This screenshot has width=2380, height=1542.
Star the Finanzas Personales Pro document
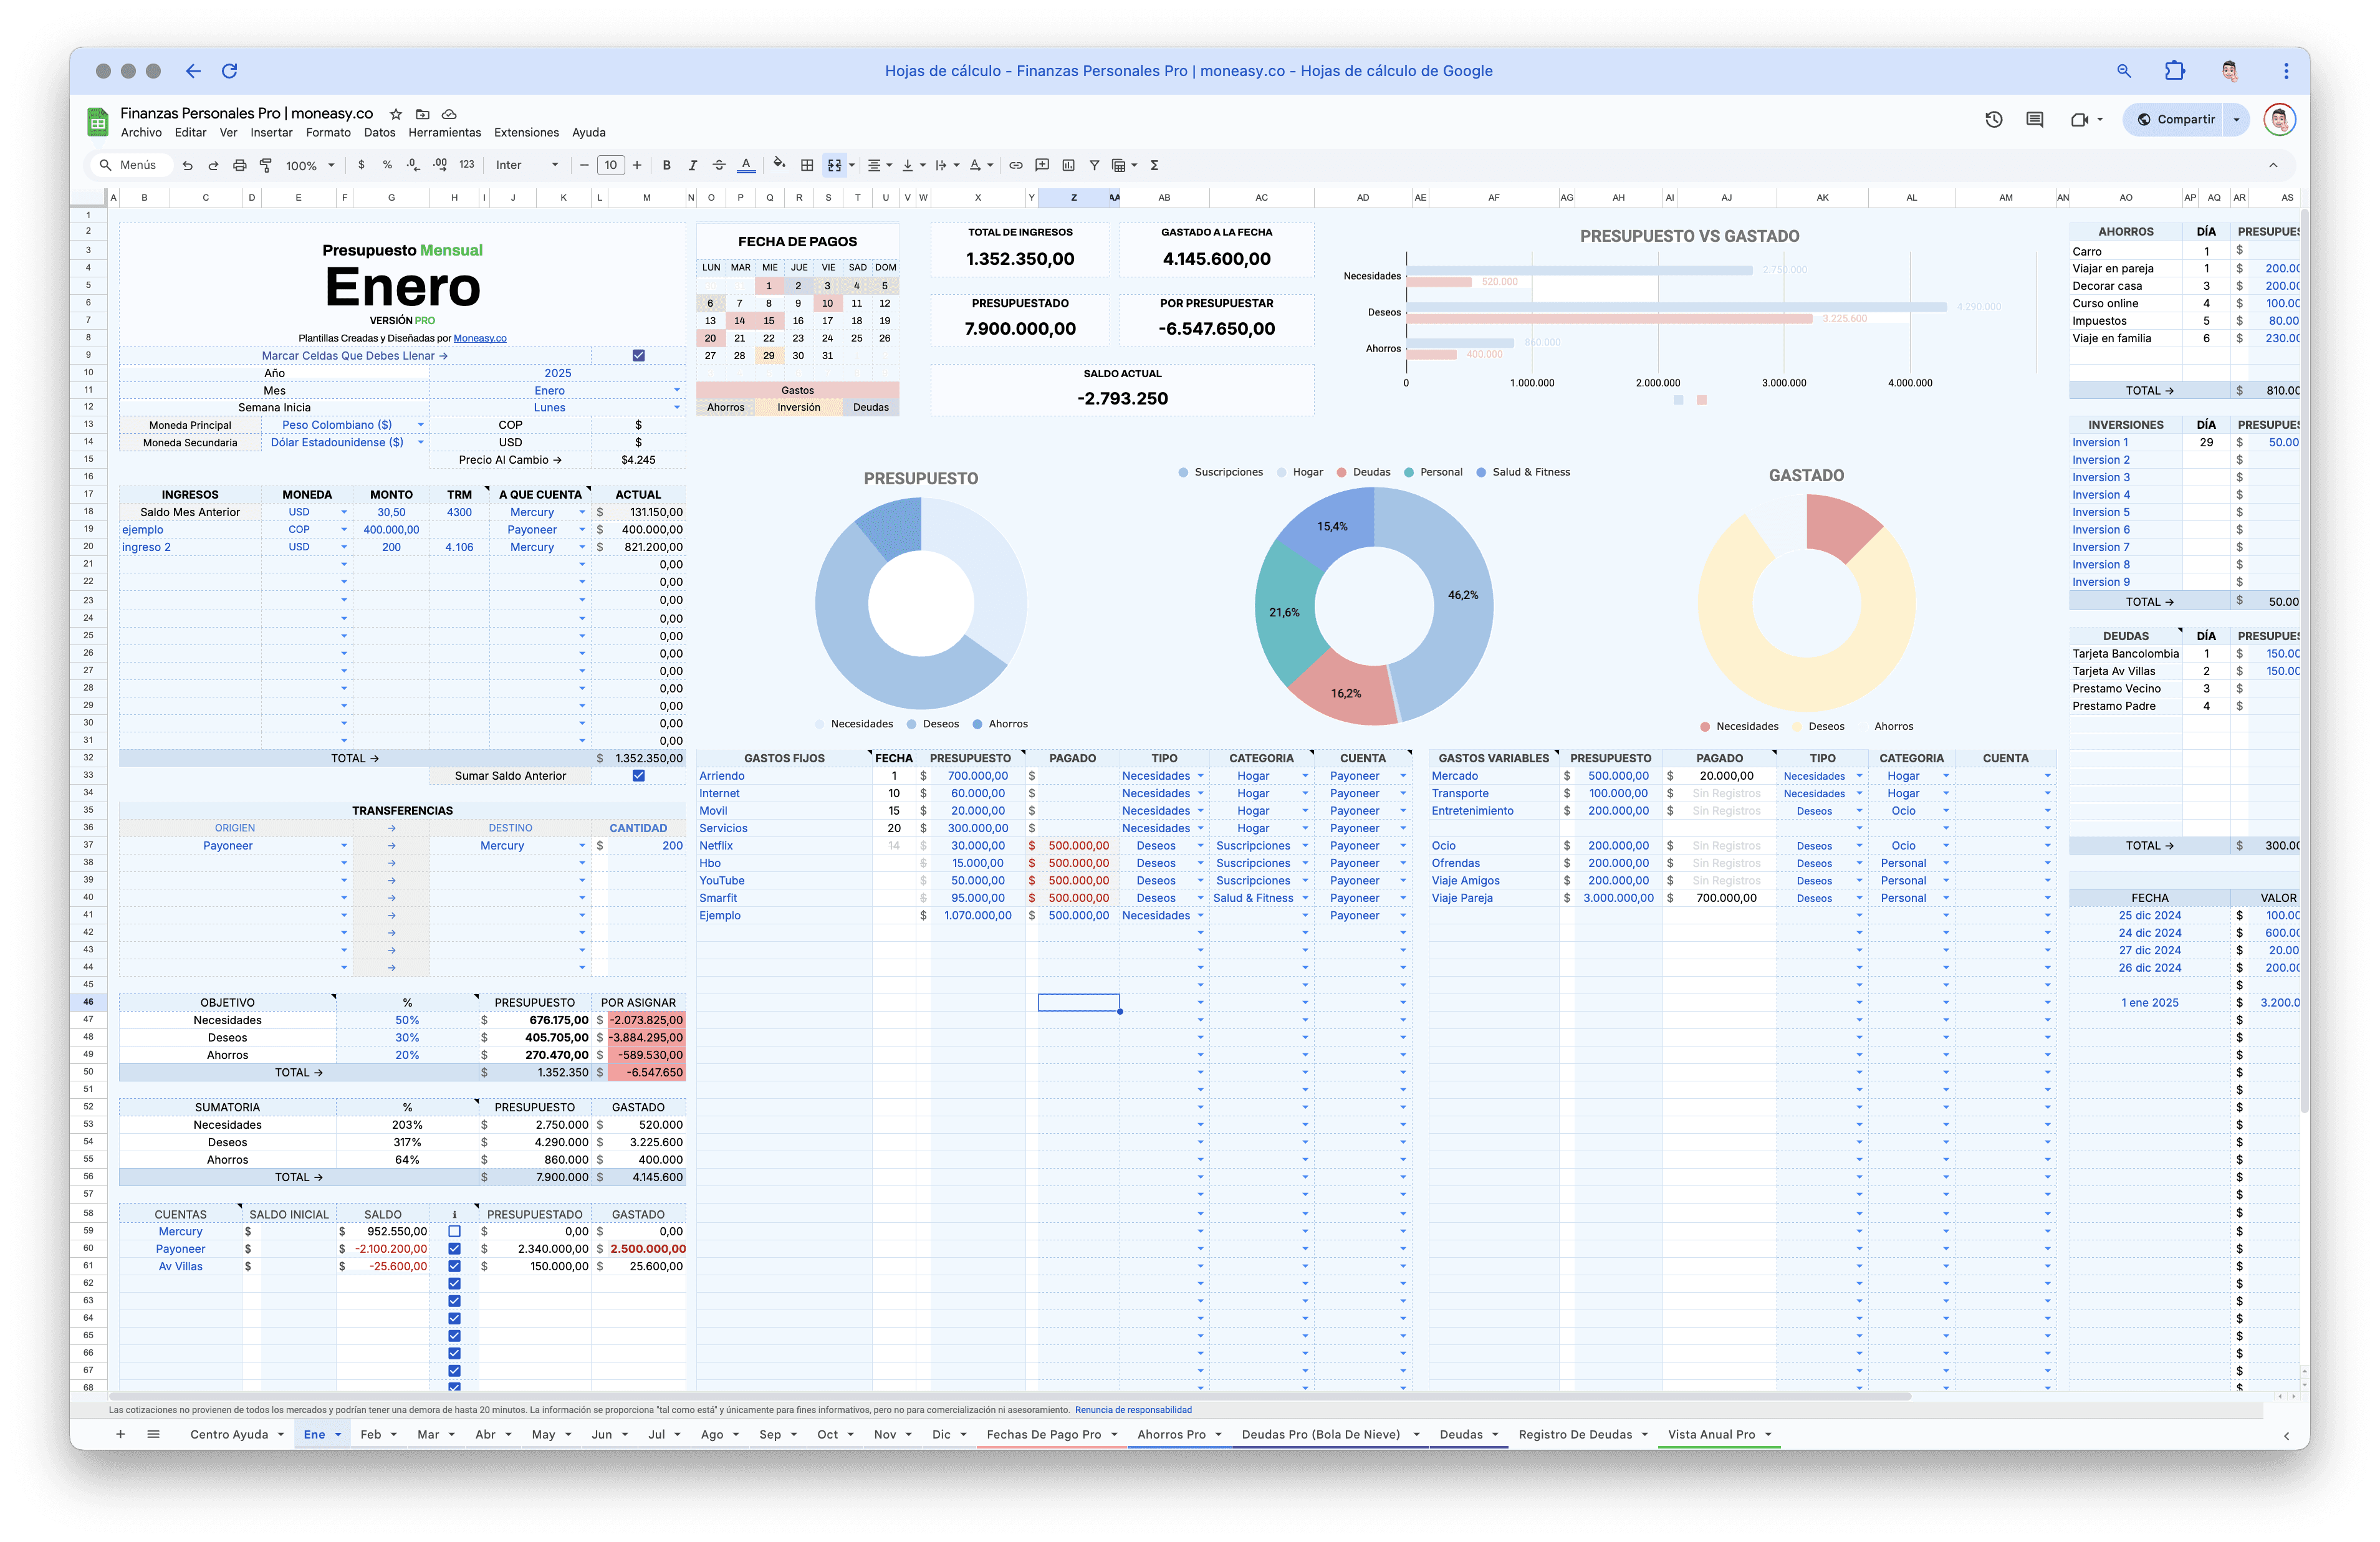[396, 114]
